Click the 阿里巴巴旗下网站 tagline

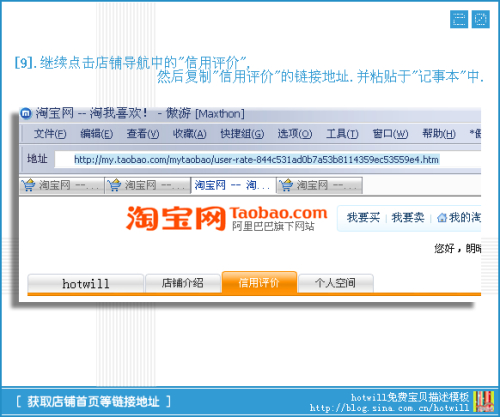point(273,226)
